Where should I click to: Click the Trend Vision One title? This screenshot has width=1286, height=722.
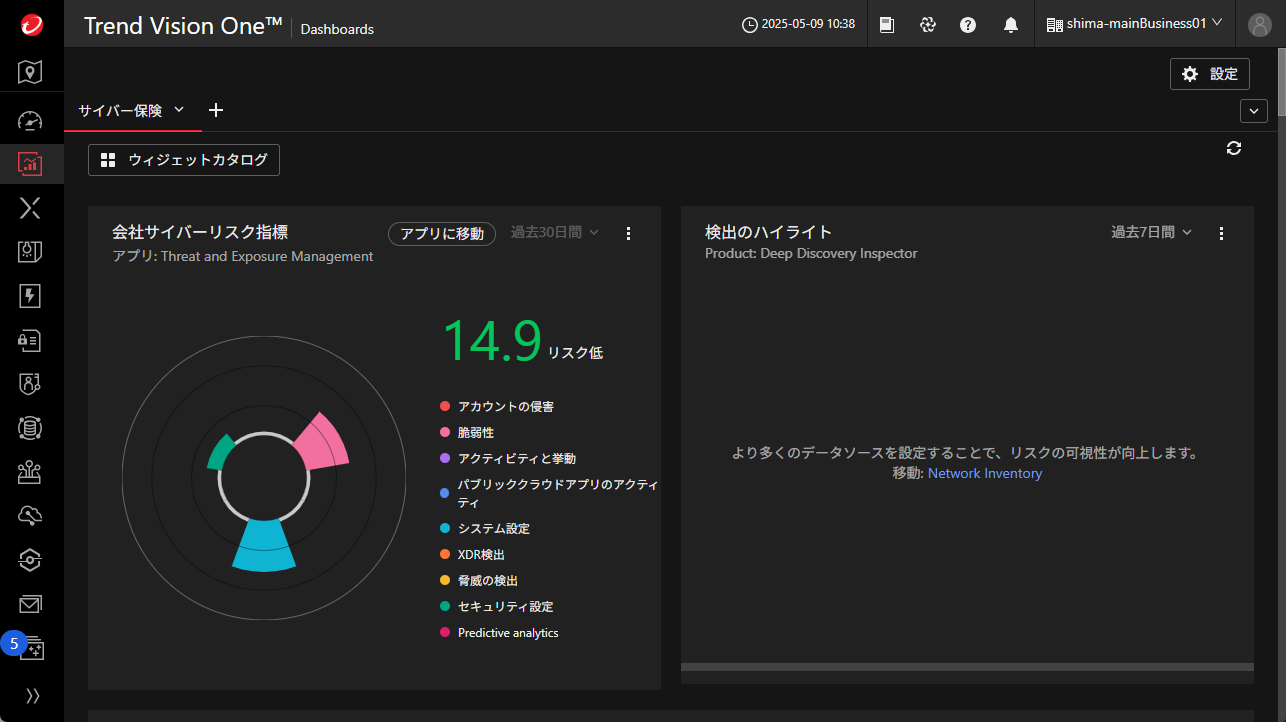pyautogui.click(x=183, y=26)
